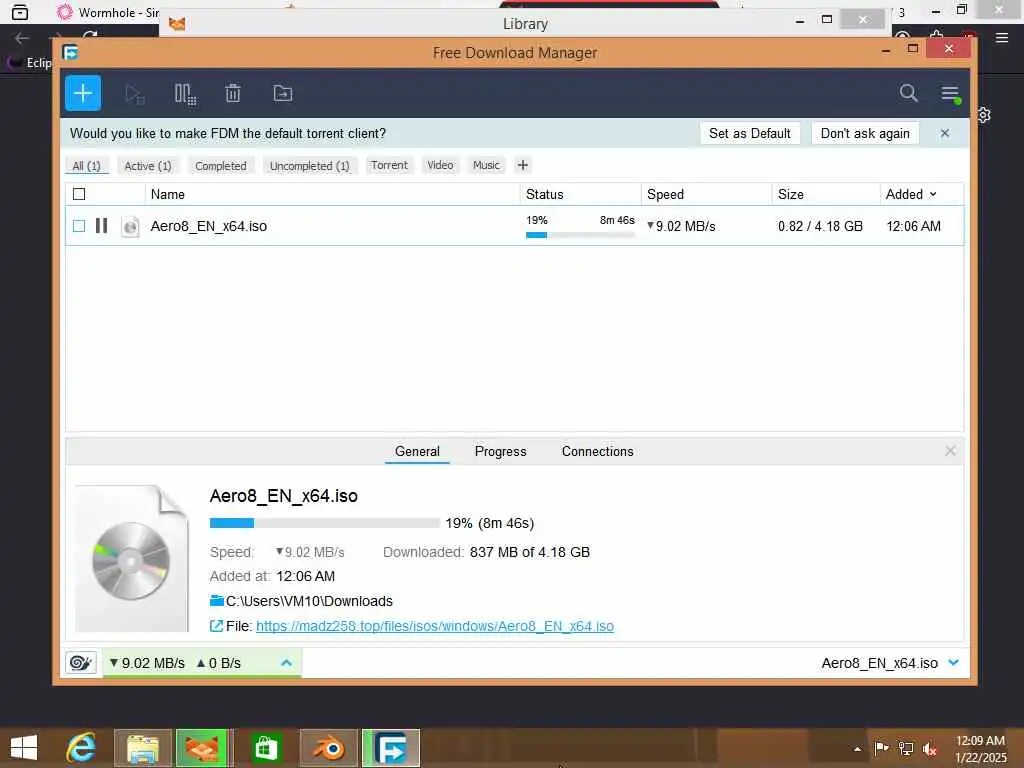Screen dimensions: 1024x768
Task: Click the ISO file icon in download row
Action: tap(131, 226)
